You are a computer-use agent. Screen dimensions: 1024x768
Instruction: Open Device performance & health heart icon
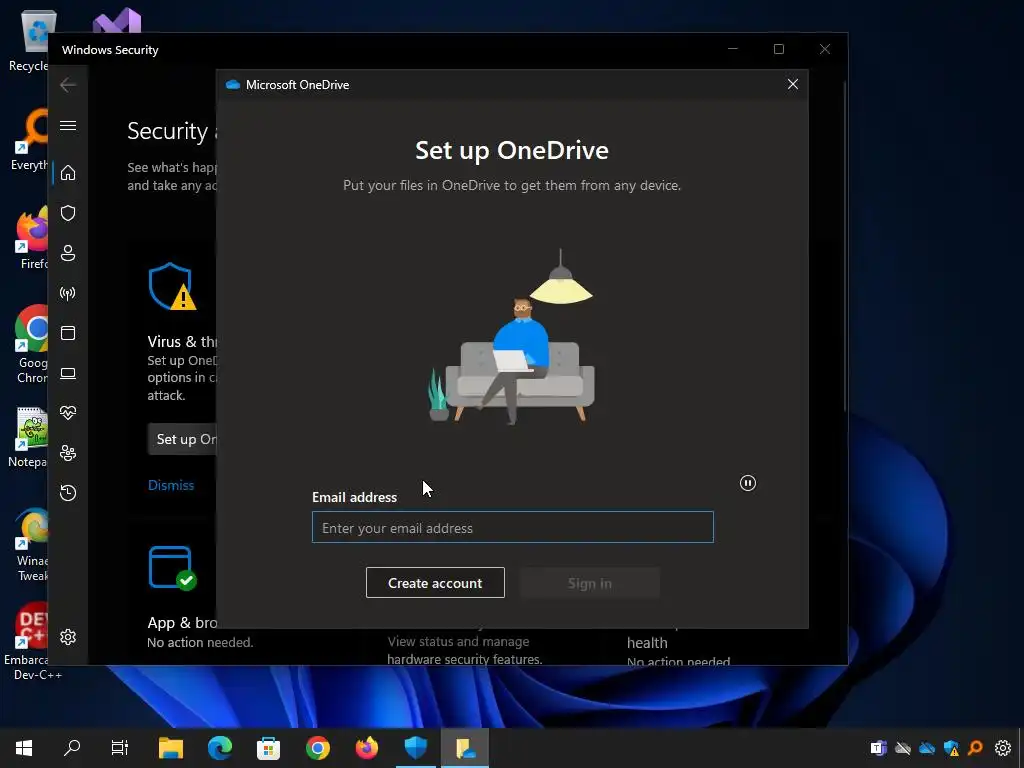tap(68, 413)
